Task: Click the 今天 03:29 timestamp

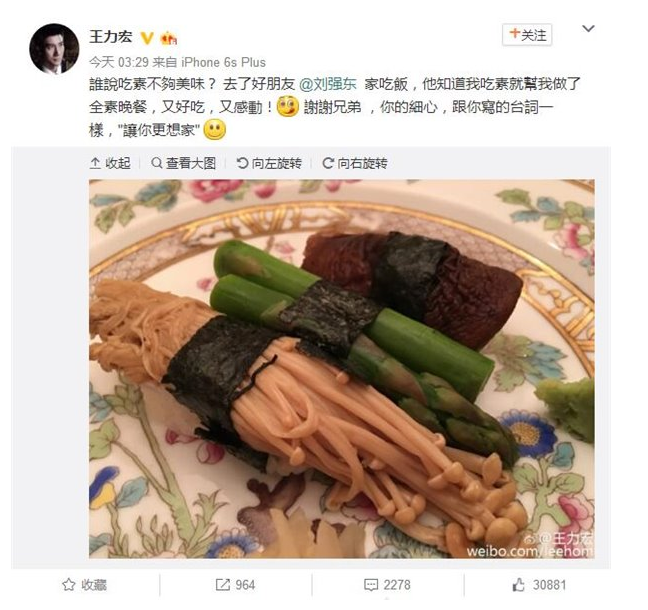Action: (x=119, y=62)
